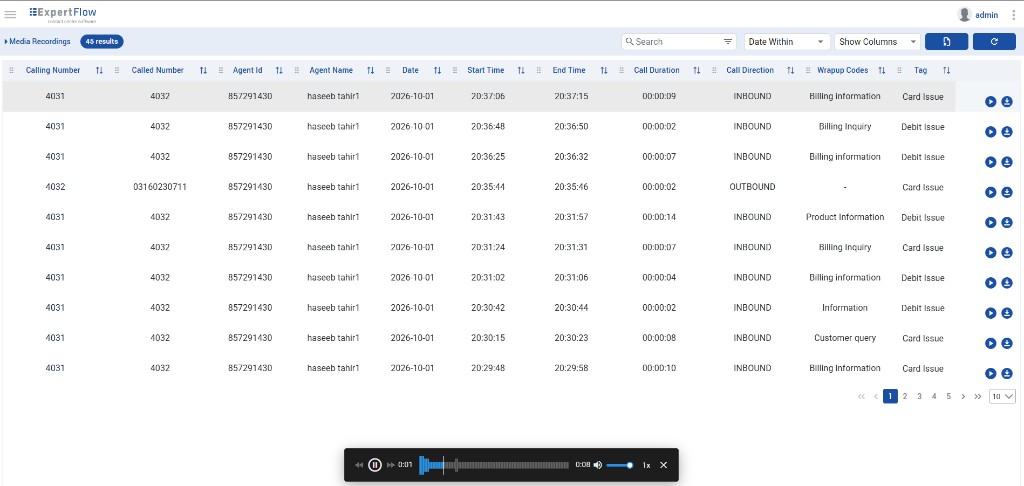Viewport: 1024px width, 486px height.
Task: Jump to the last page
Action: click(978, 397)
